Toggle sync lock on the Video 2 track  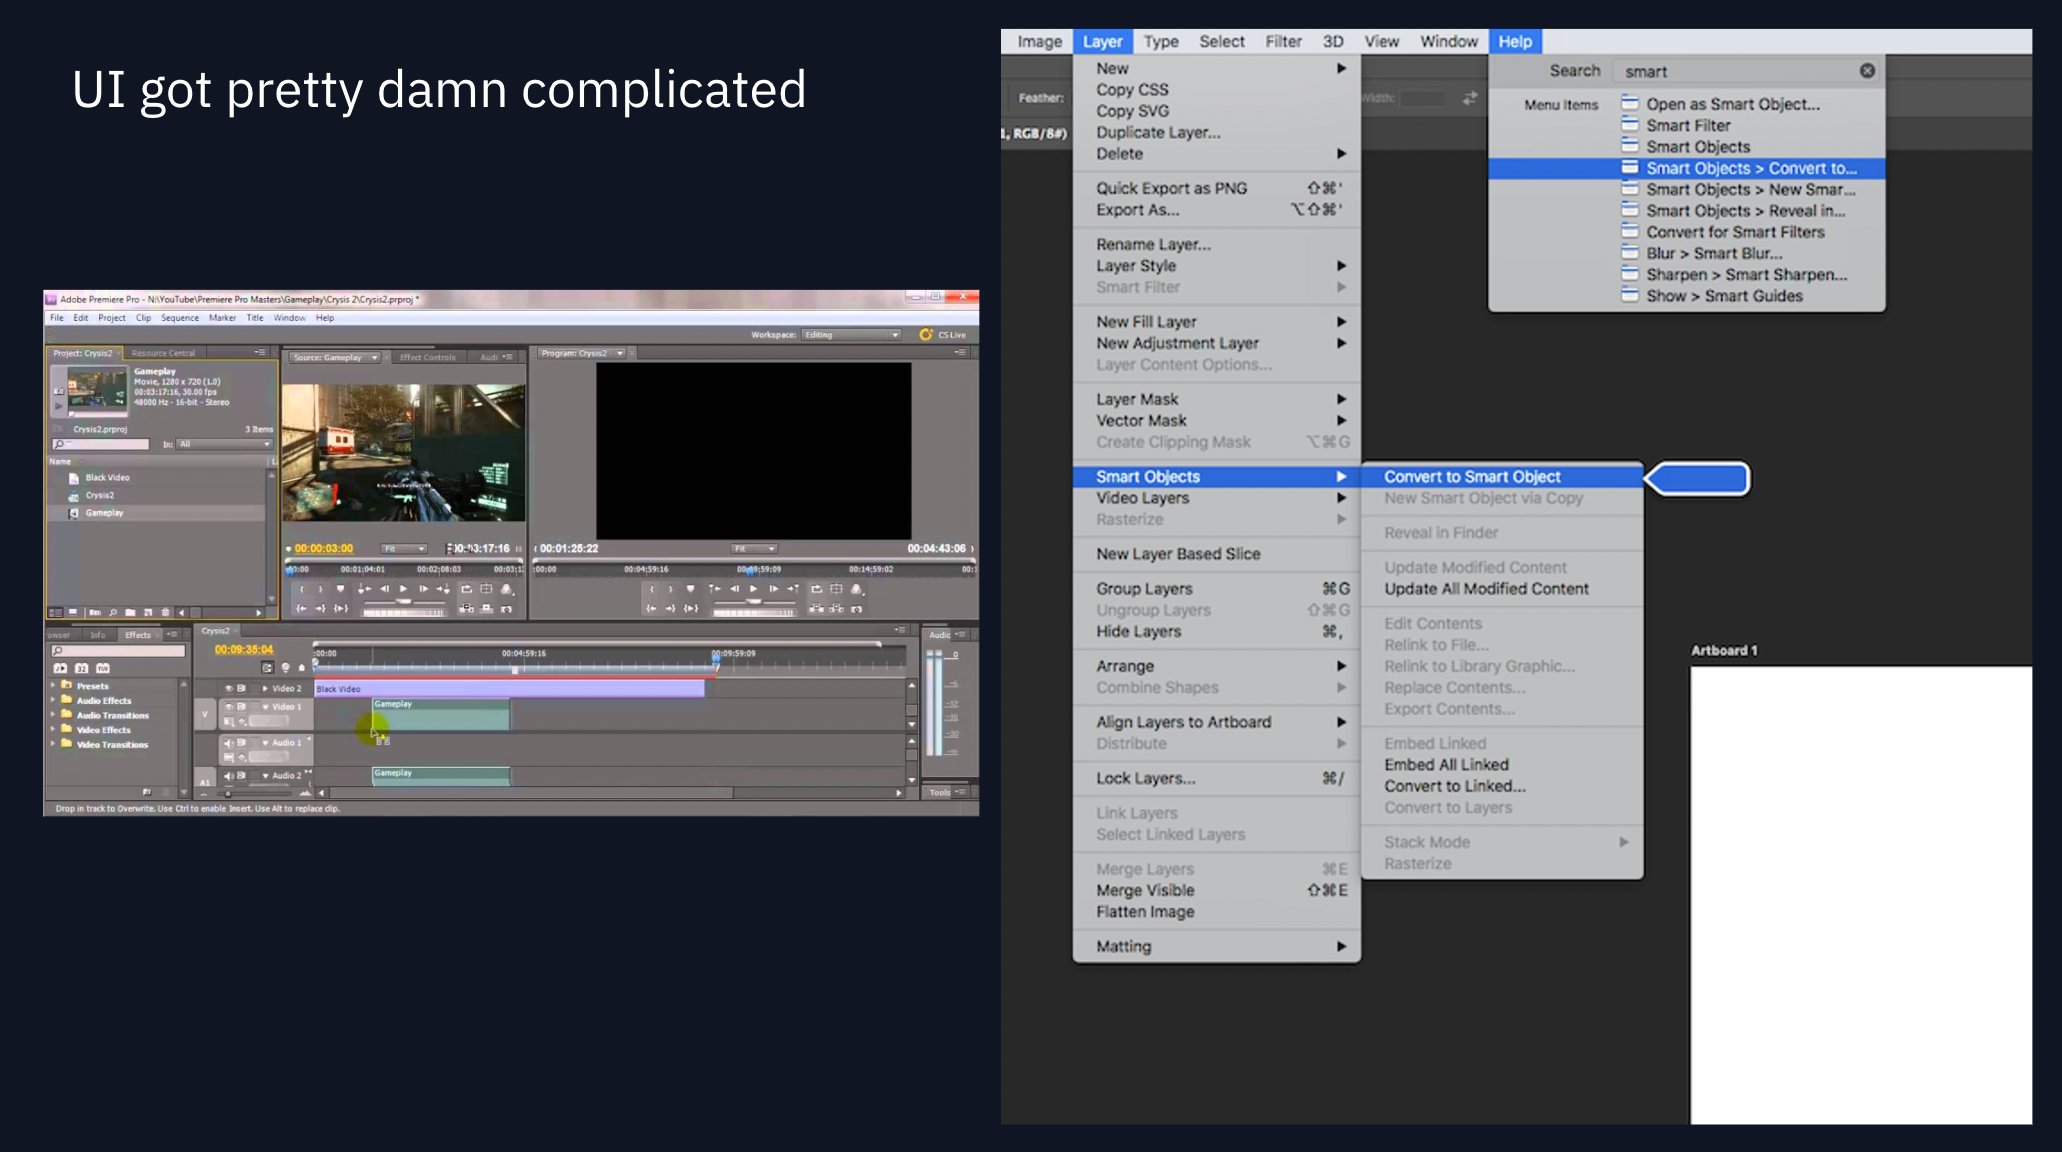tap(241, 688)
